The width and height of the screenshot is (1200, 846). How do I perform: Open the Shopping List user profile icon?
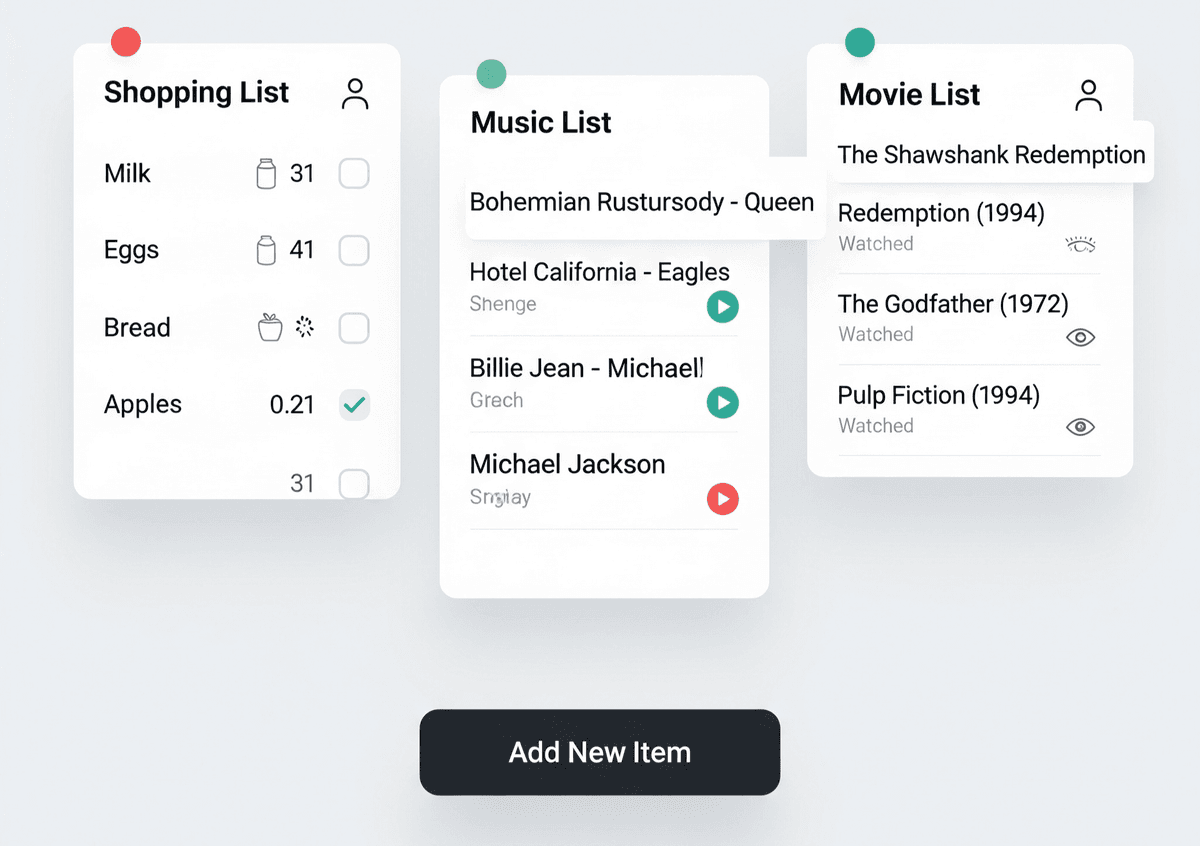coord(355,94)
